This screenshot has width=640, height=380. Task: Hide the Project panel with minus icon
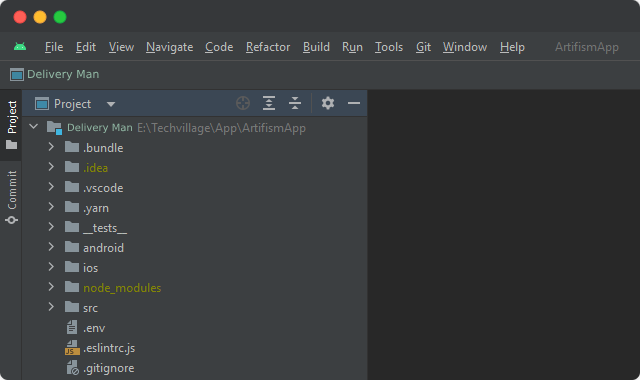pos(354,103)
